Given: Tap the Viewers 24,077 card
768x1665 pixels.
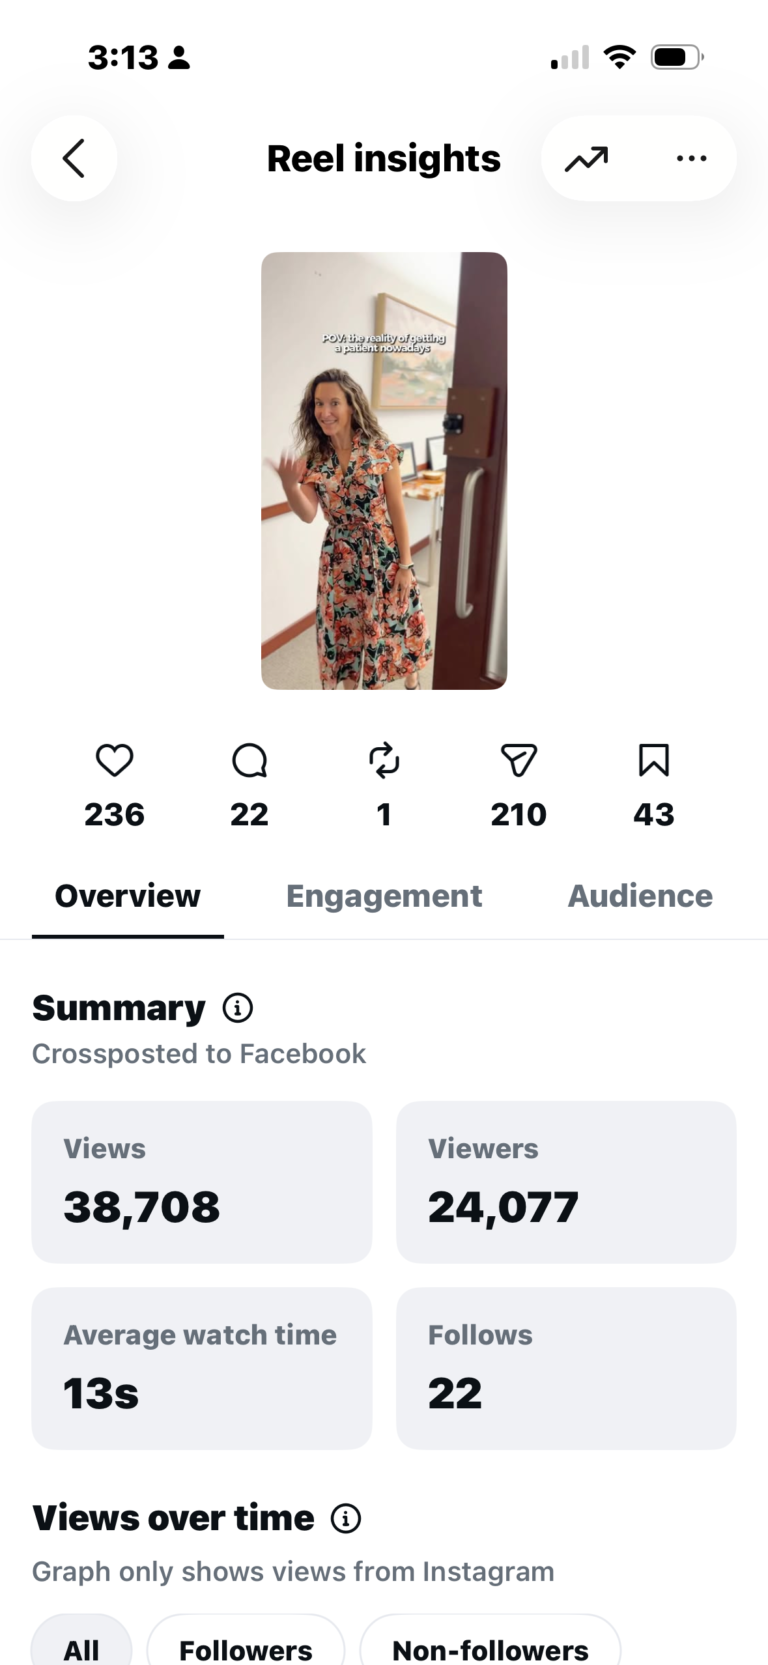Looking at the screenshot, I should pyautogui.click(x=566, y=1182).
